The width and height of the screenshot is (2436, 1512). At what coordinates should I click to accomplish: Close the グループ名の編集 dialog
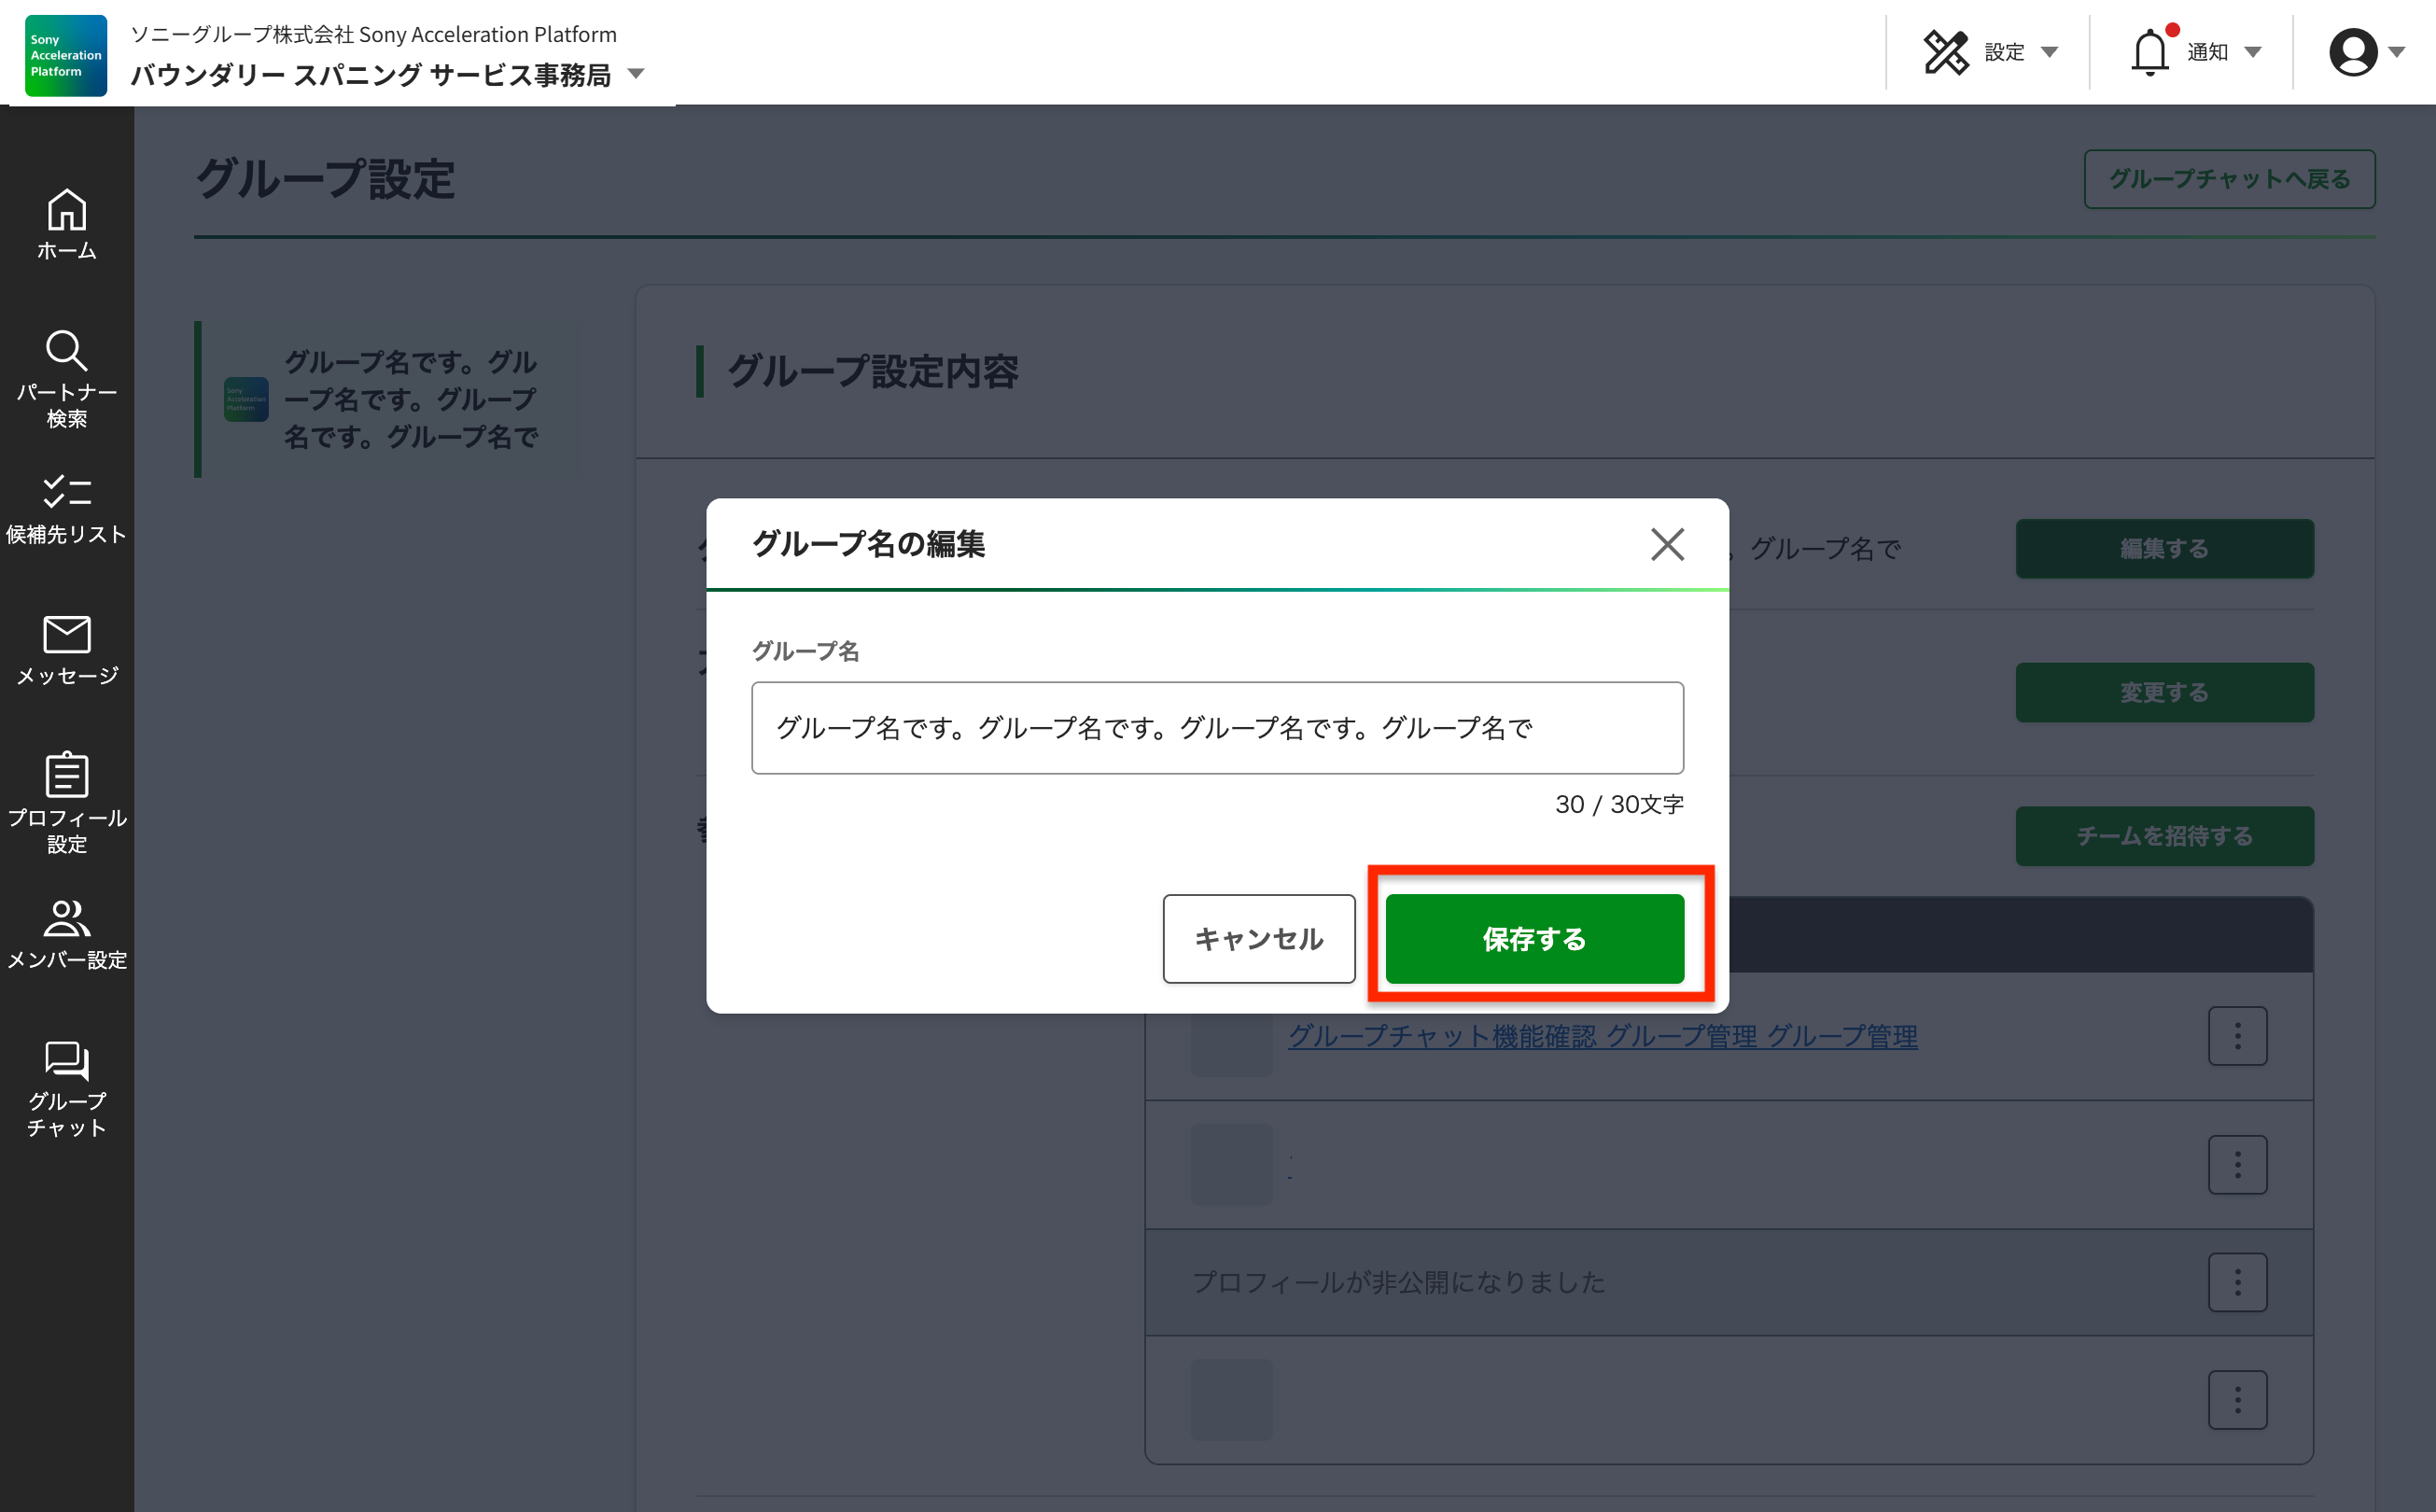point(1666,545)
